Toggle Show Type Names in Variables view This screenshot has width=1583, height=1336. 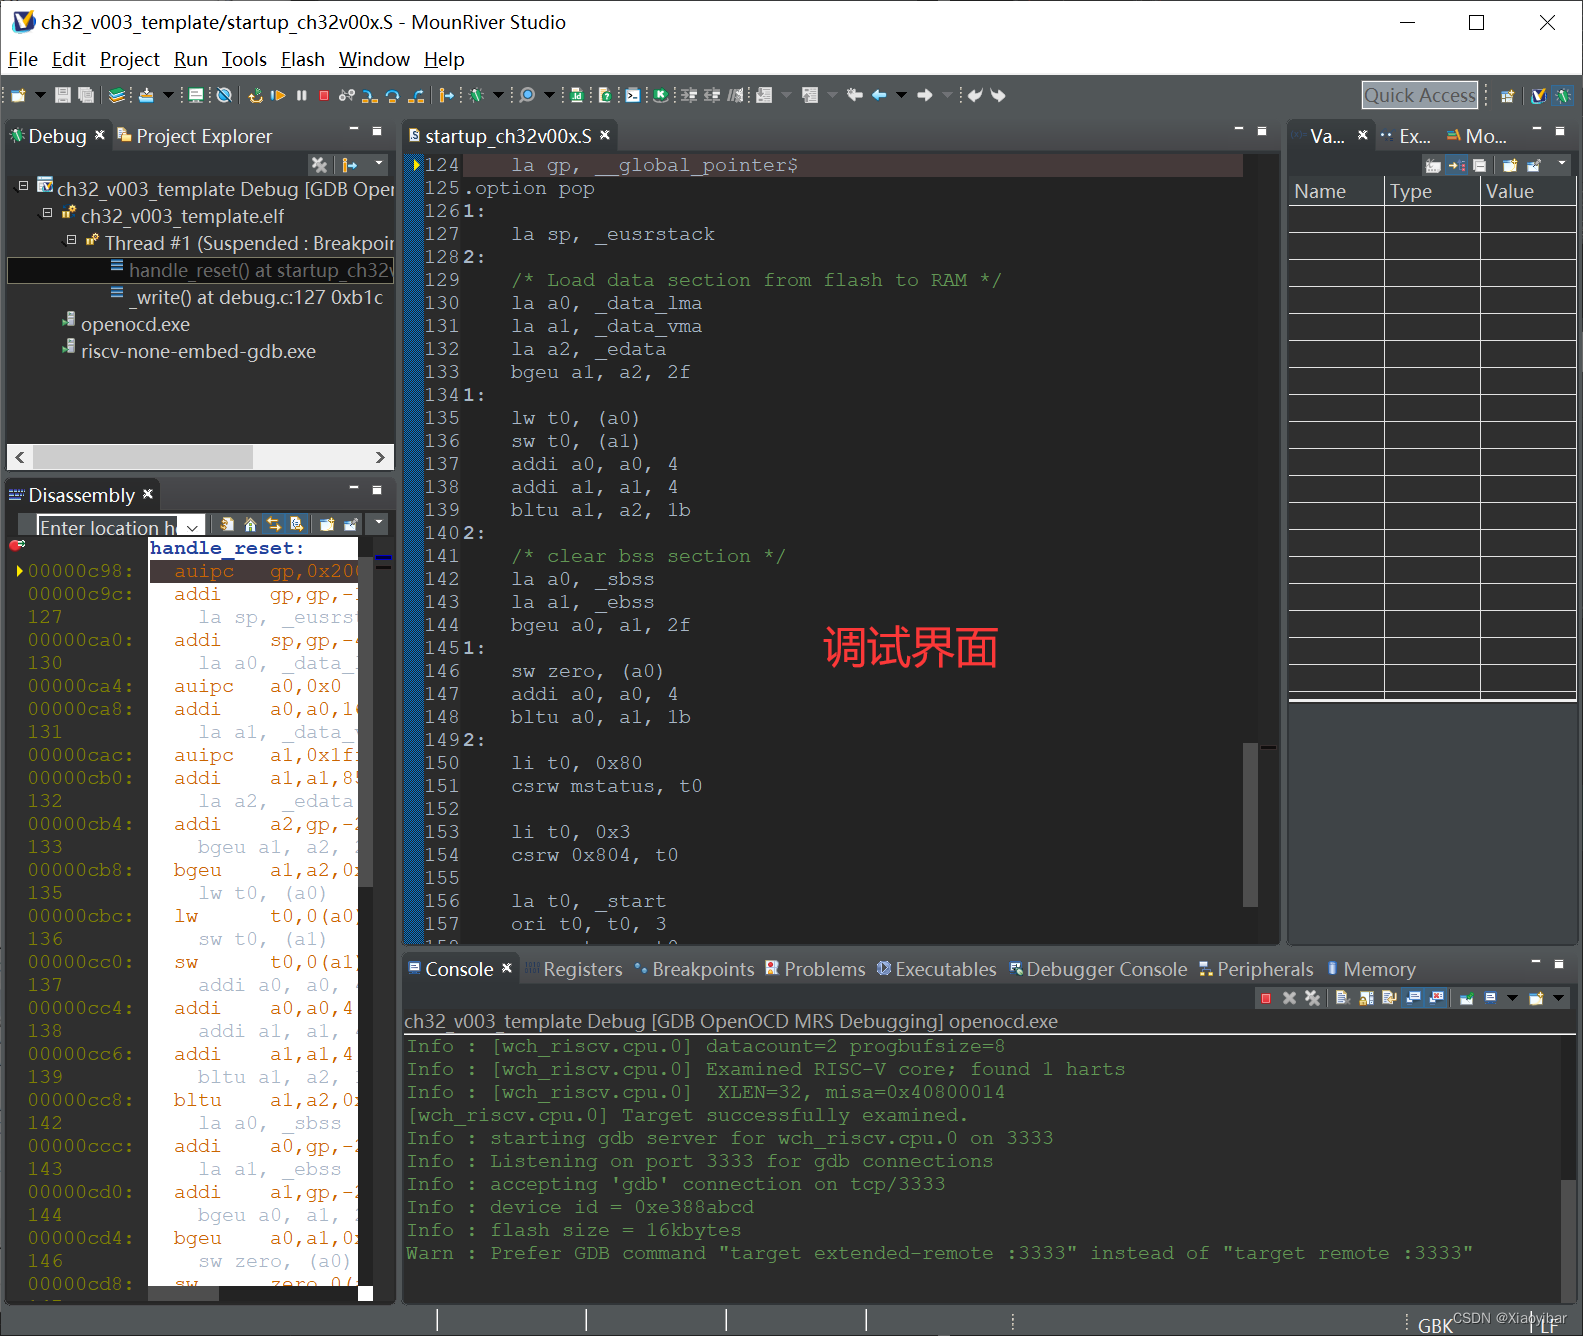[1433, 165]
